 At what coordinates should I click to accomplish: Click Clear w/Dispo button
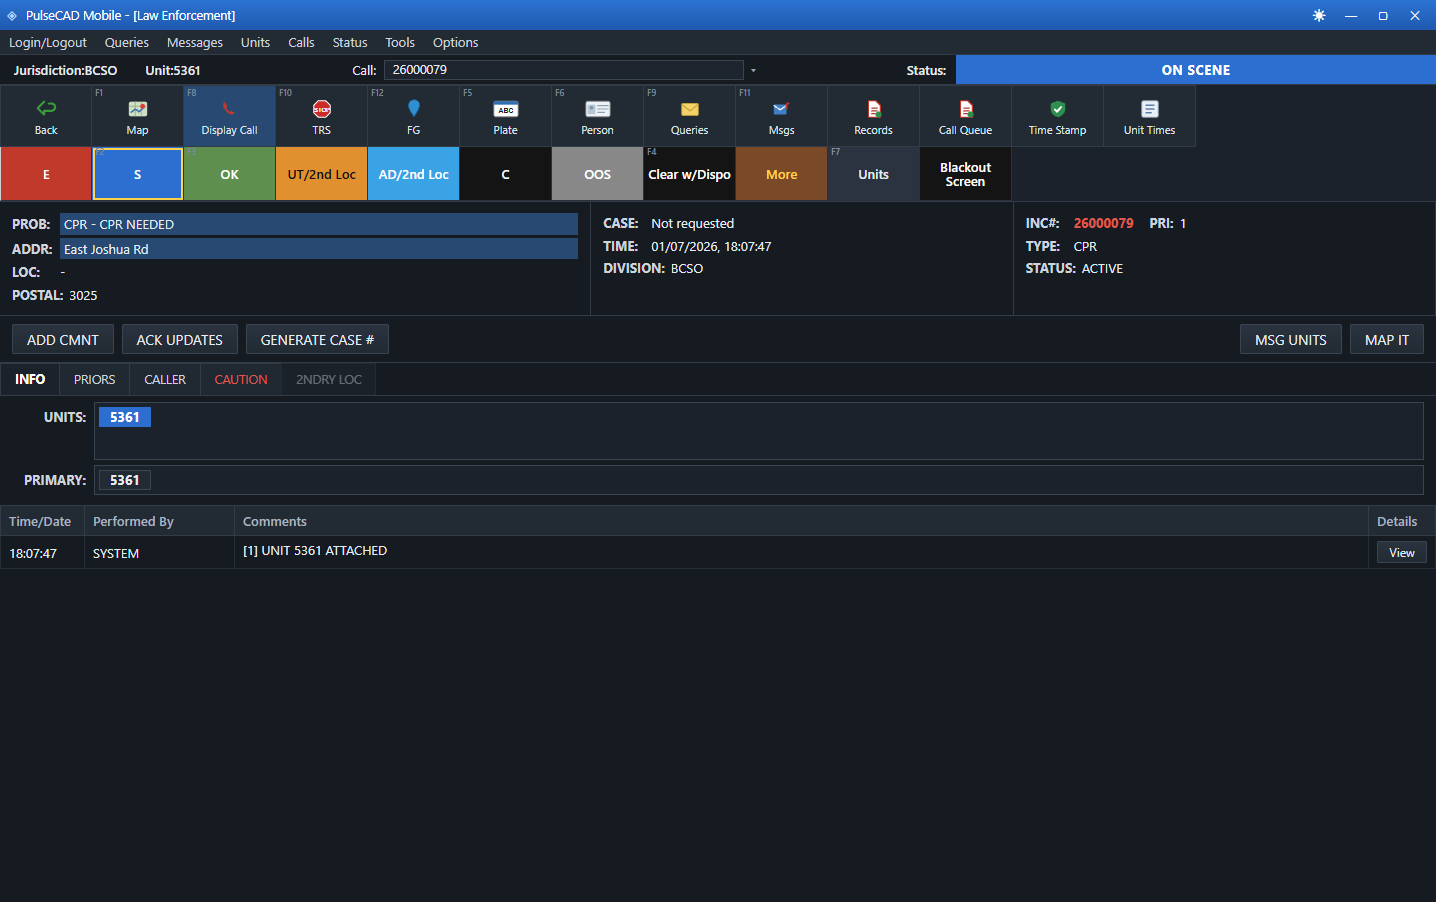(x=690, y=174)
